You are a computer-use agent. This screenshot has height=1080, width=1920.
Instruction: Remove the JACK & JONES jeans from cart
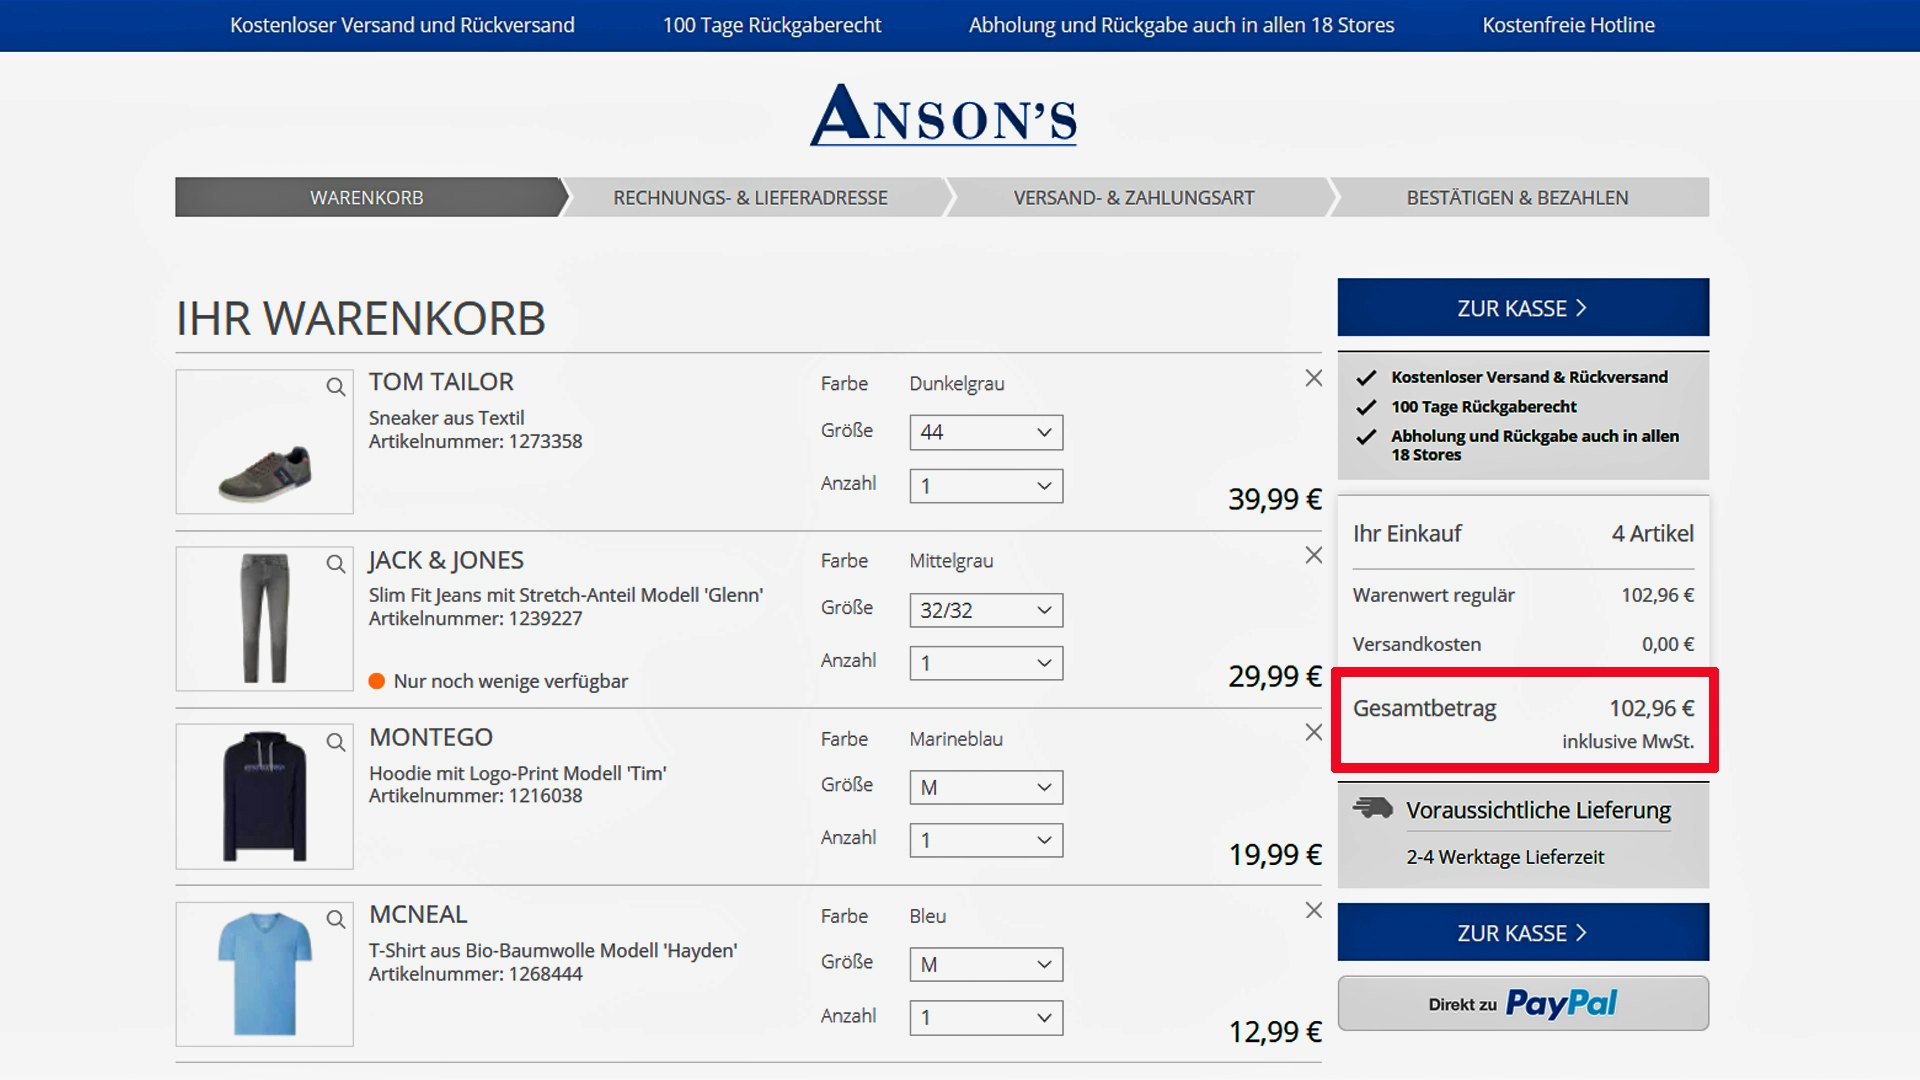(x=1313, y=555)
